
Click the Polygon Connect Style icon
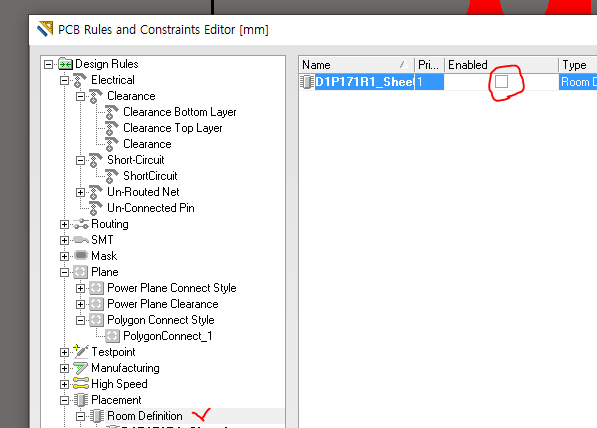coord(96,320)
